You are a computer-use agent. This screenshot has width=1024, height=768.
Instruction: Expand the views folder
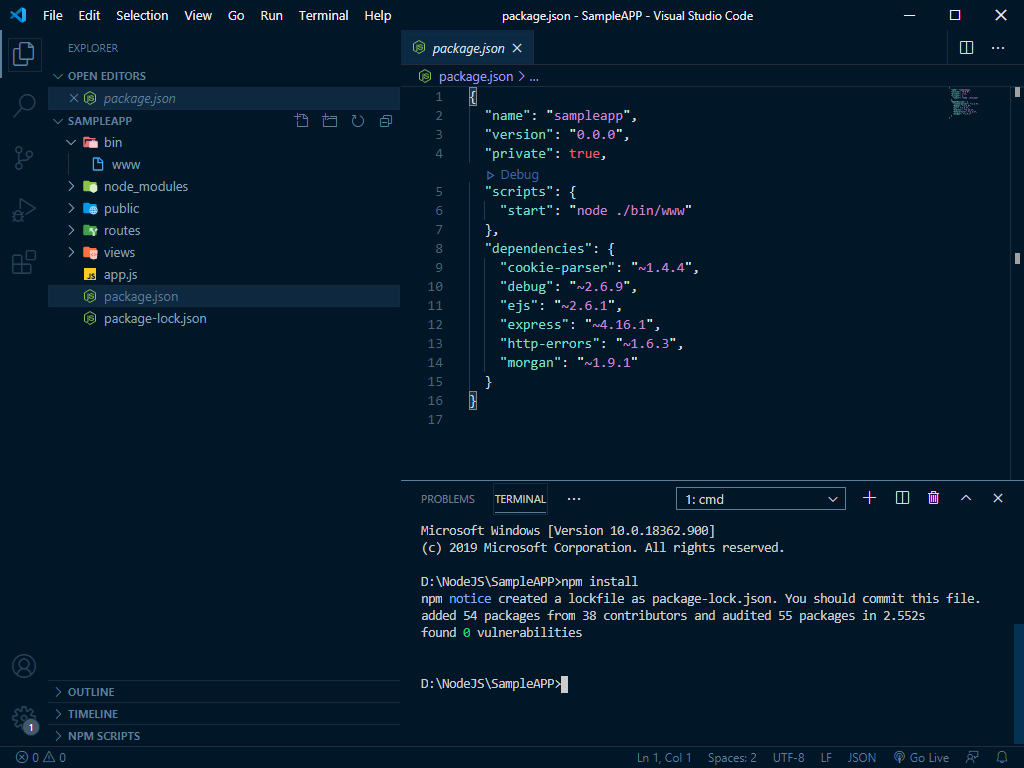[71, 252]
